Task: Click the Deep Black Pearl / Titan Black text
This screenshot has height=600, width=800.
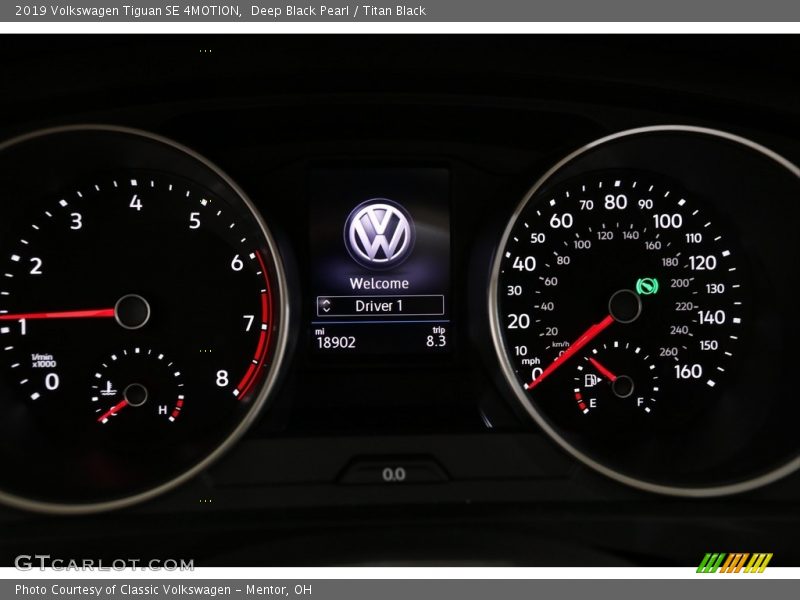Action: pyautogui.click(x=338, y=11)
